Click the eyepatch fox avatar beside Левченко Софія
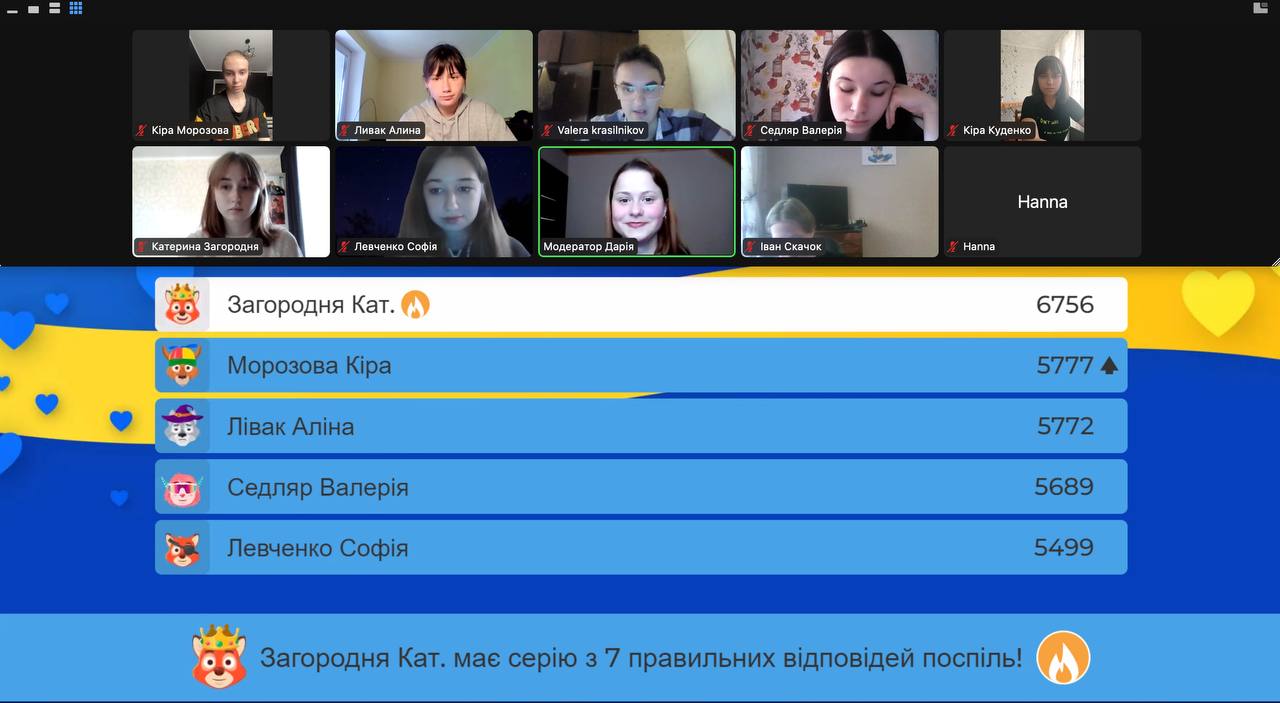This screenshot has width=1280, height=703. tap(182, 549)
